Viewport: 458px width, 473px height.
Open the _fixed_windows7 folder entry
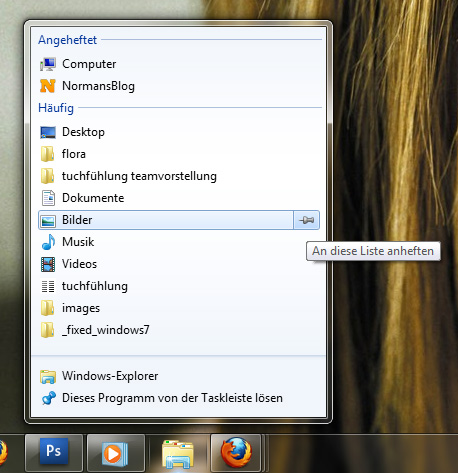pos(179,330)
